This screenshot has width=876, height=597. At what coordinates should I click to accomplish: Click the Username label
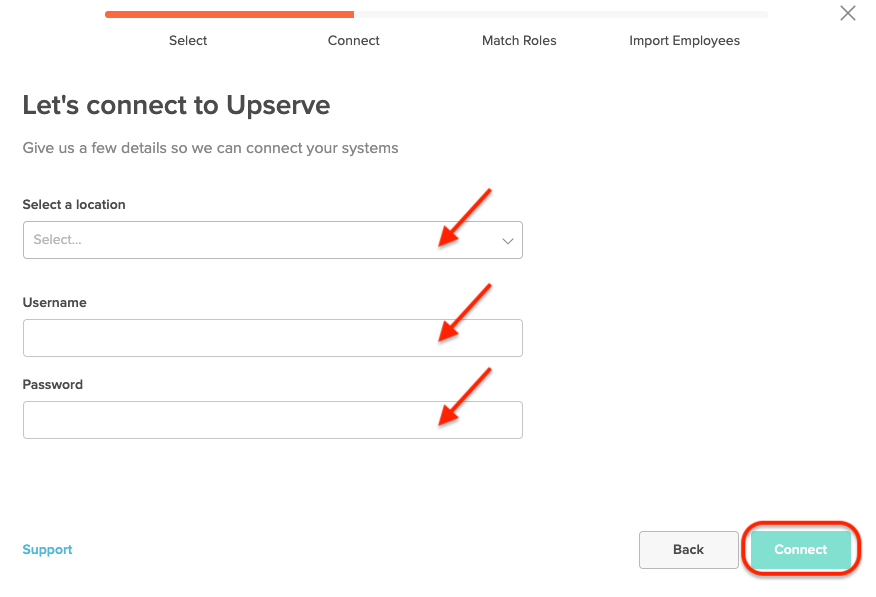click(x=55, y=302)
